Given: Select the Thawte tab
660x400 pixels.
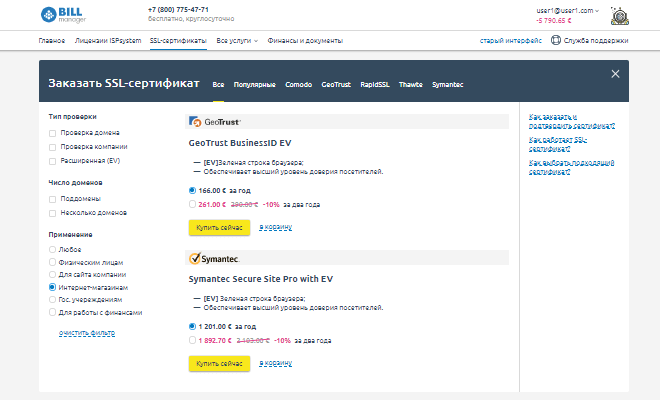Looking at the screenshot, I should (x=410, y=85).
